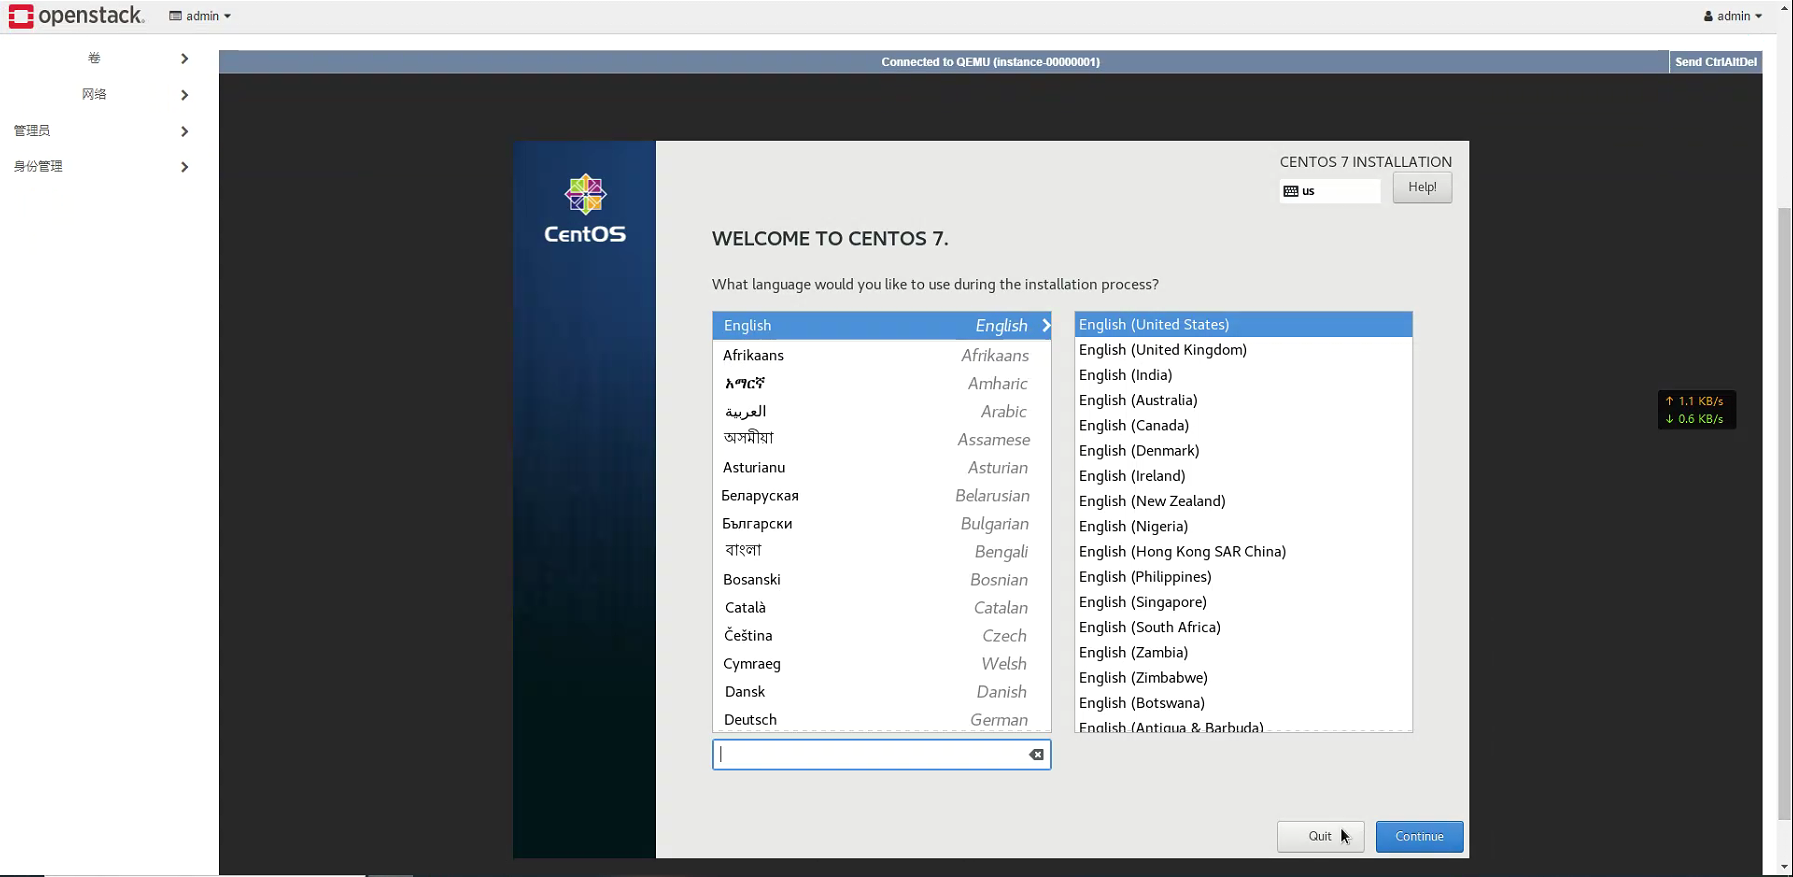Select Amharic in the language list

coord(882,384)
